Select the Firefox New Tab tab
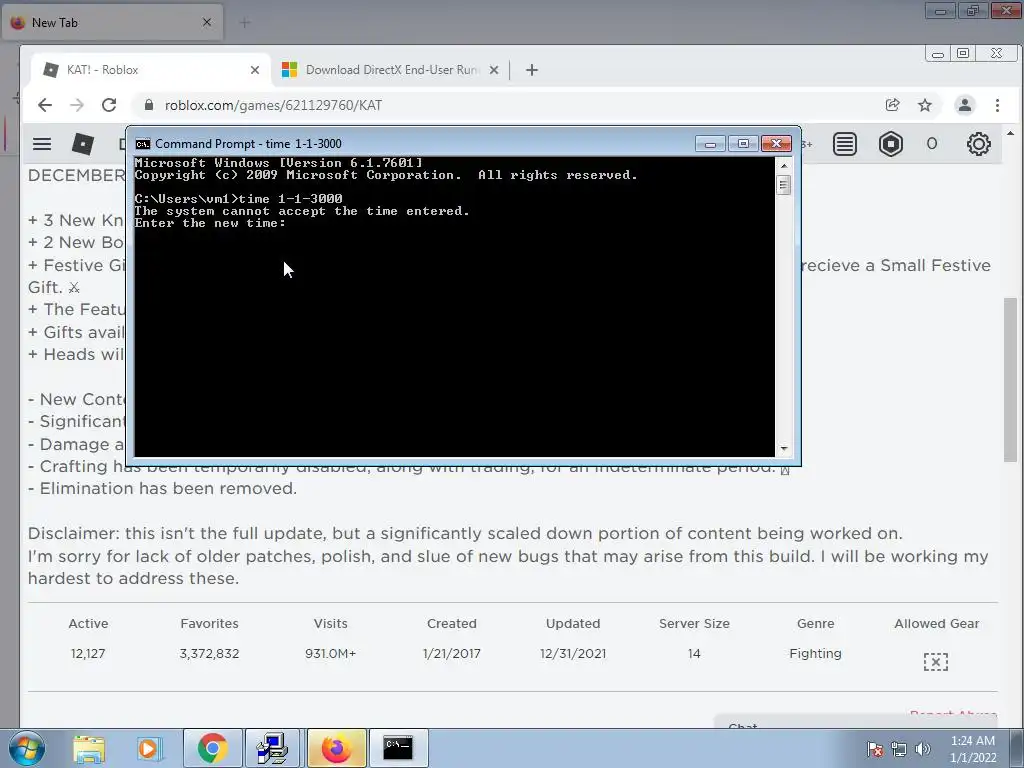The width and height of the screenshot is (1024, 768). [x=112, y=22]
